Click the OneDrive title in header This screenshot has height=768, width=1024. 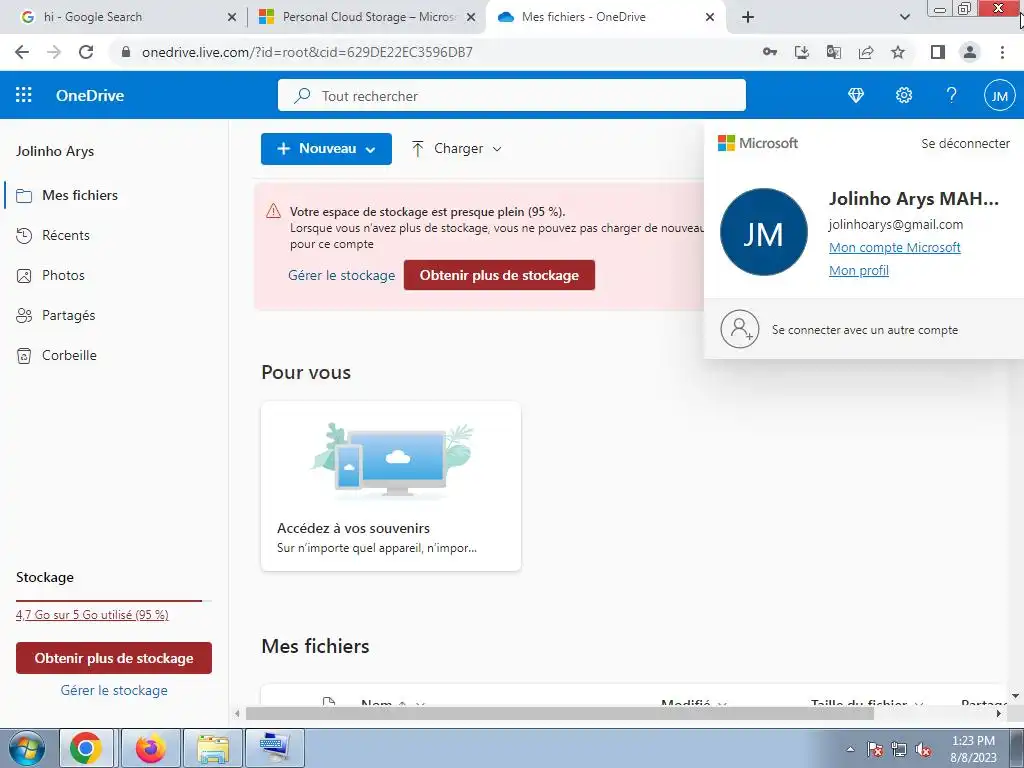pyautogui.click(x=90, y=95)
